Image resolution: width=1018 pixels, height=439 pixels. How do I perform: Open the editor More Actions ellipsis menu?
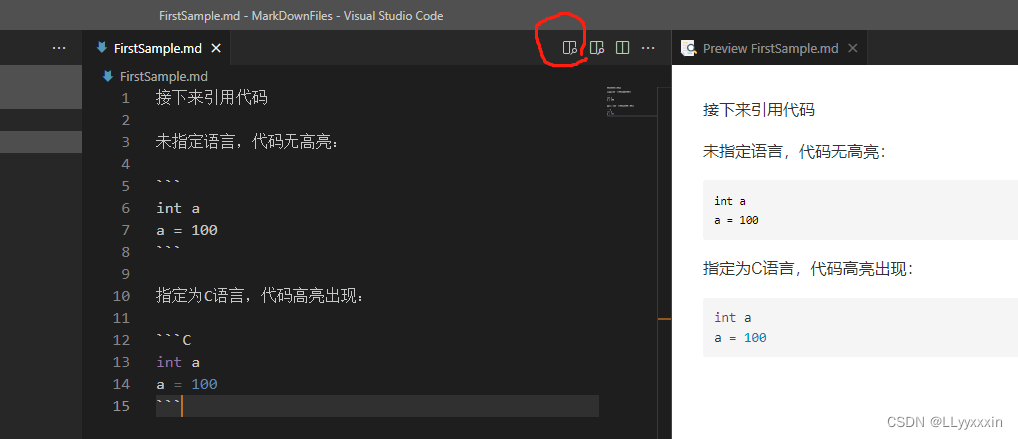tap(648, 47)
